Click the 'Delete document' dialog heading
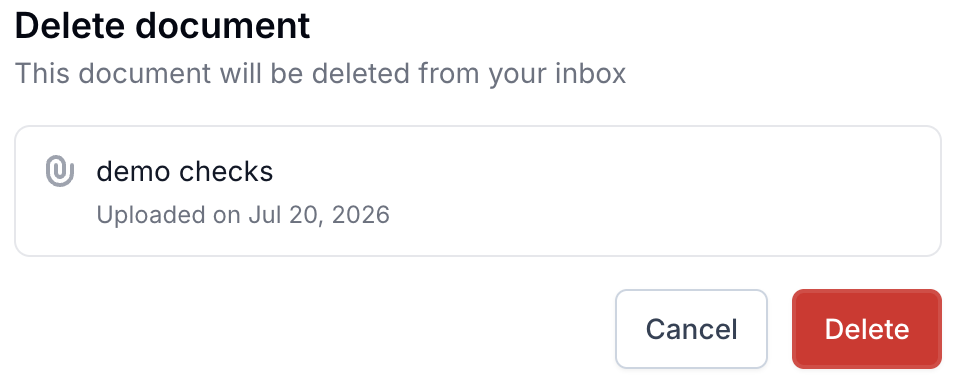958x388 pixels. pos(163,26)
